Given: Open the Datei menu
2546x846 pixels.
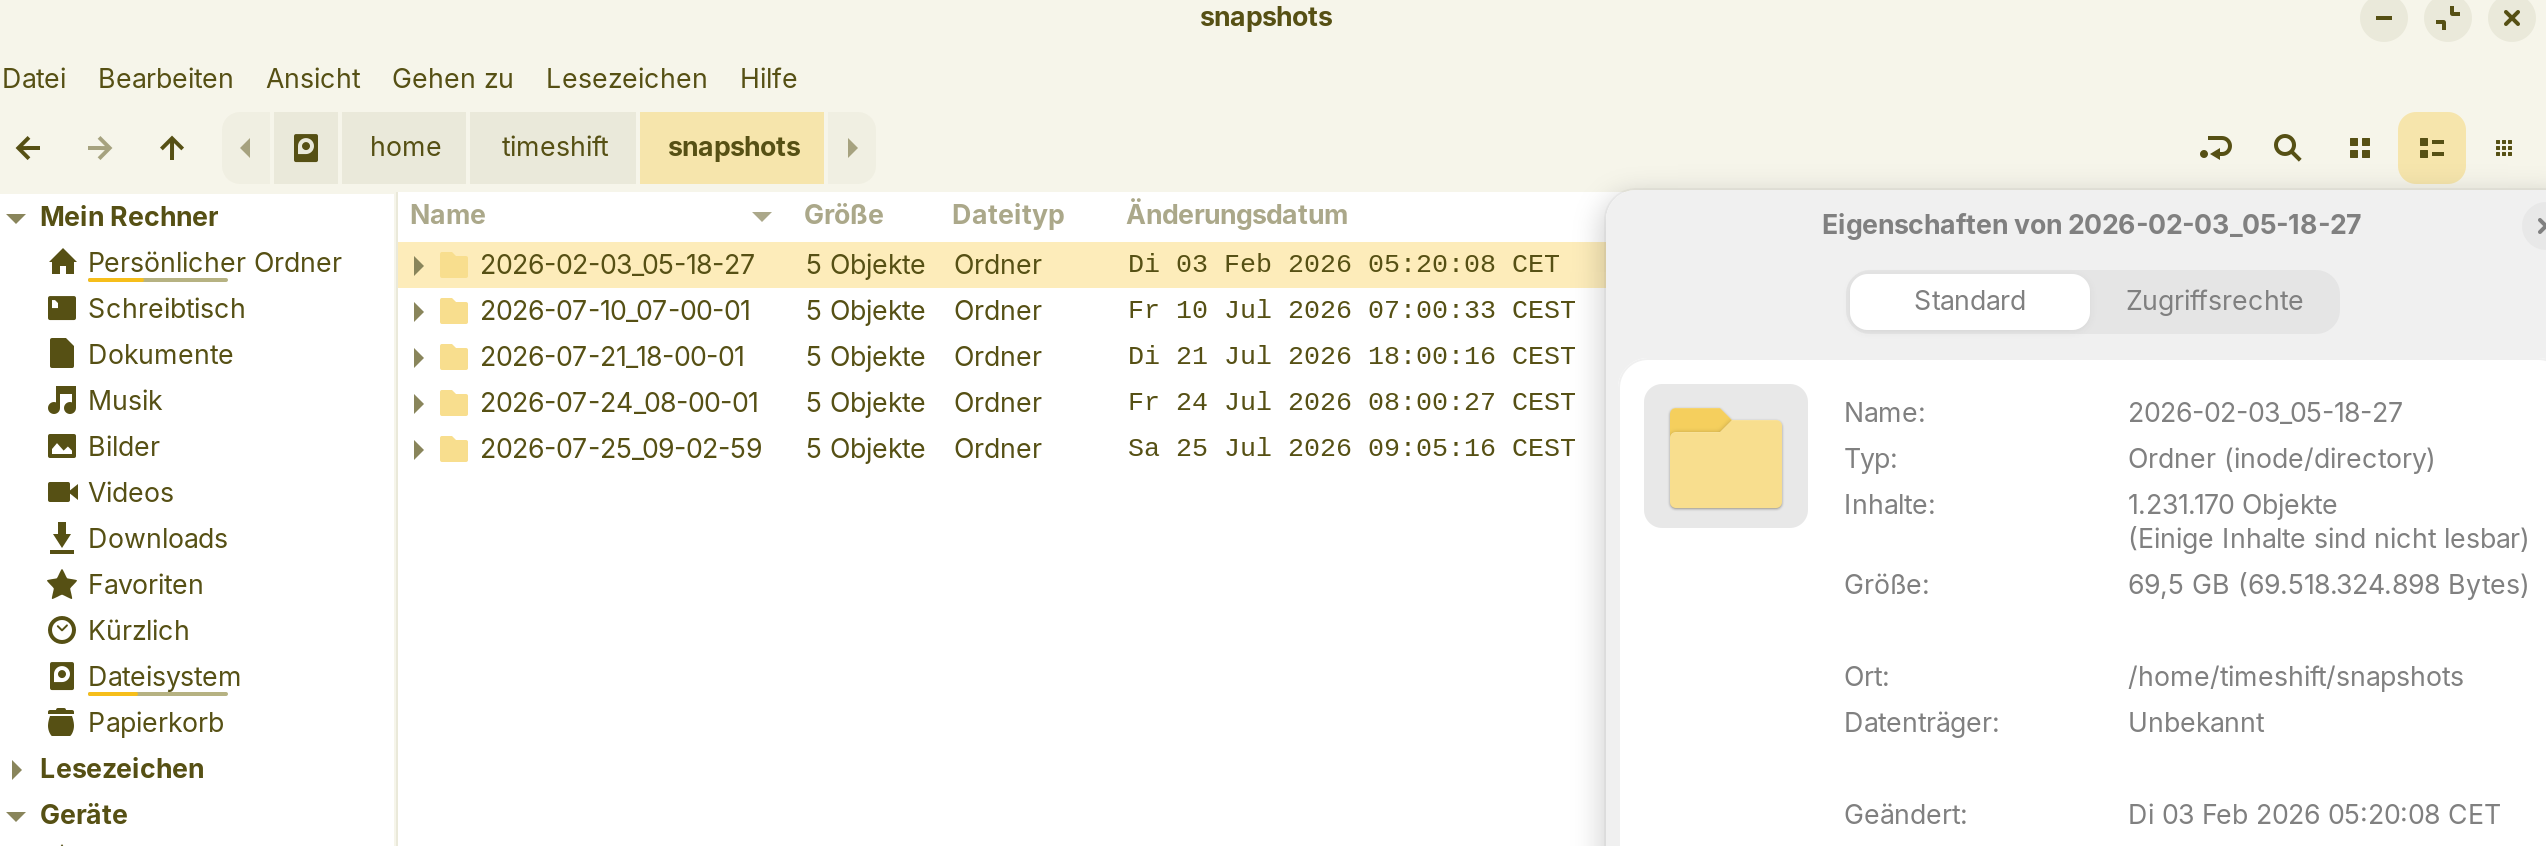Looking at the screenshot, I should [34, 78].
